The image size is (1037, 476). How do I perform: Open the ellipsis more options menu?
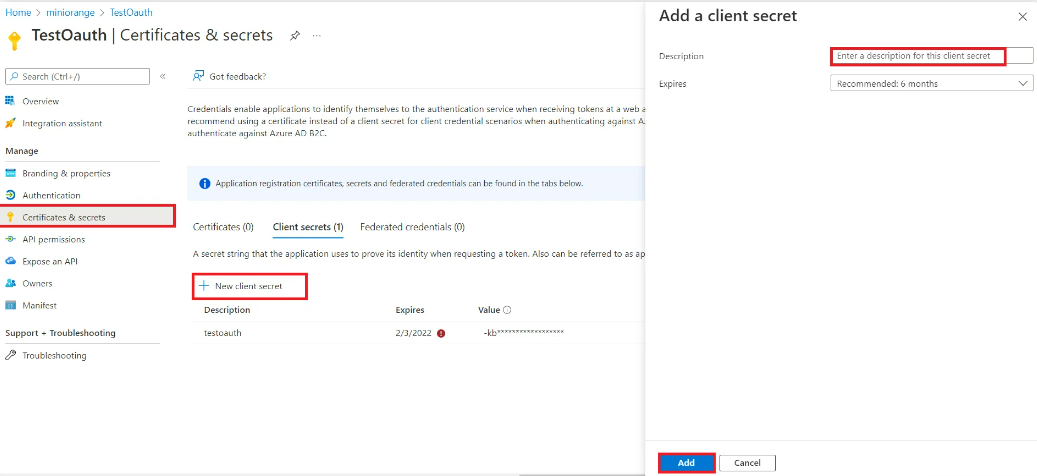[317, 36]
